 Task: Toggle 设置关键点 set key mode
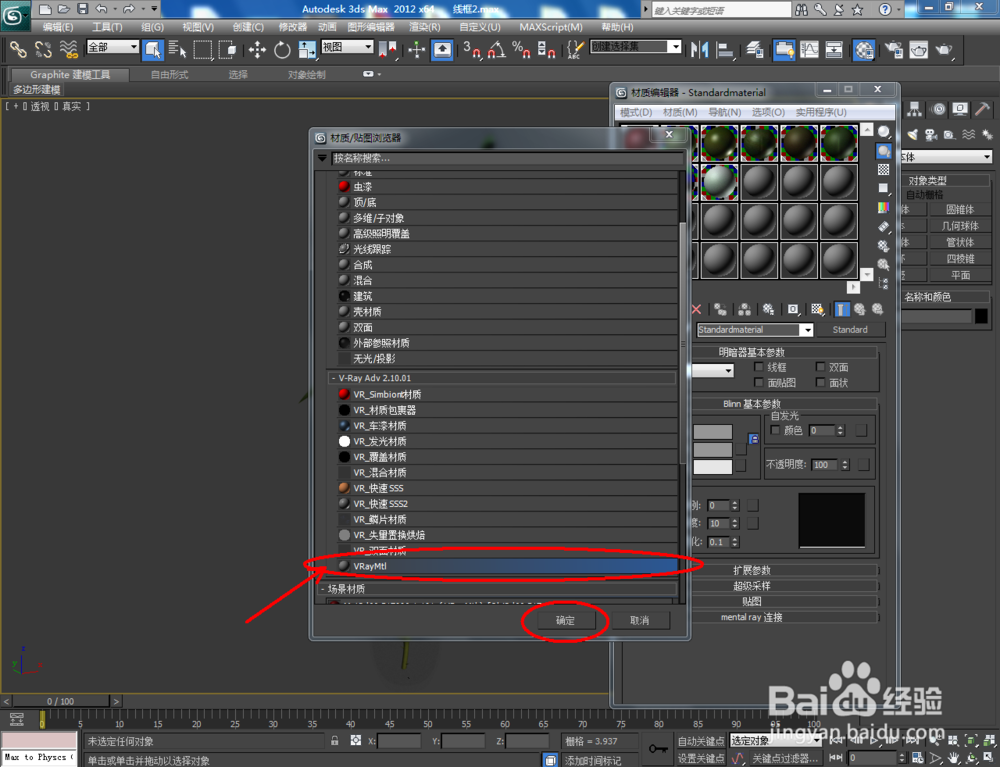click(x=700, y=758)
